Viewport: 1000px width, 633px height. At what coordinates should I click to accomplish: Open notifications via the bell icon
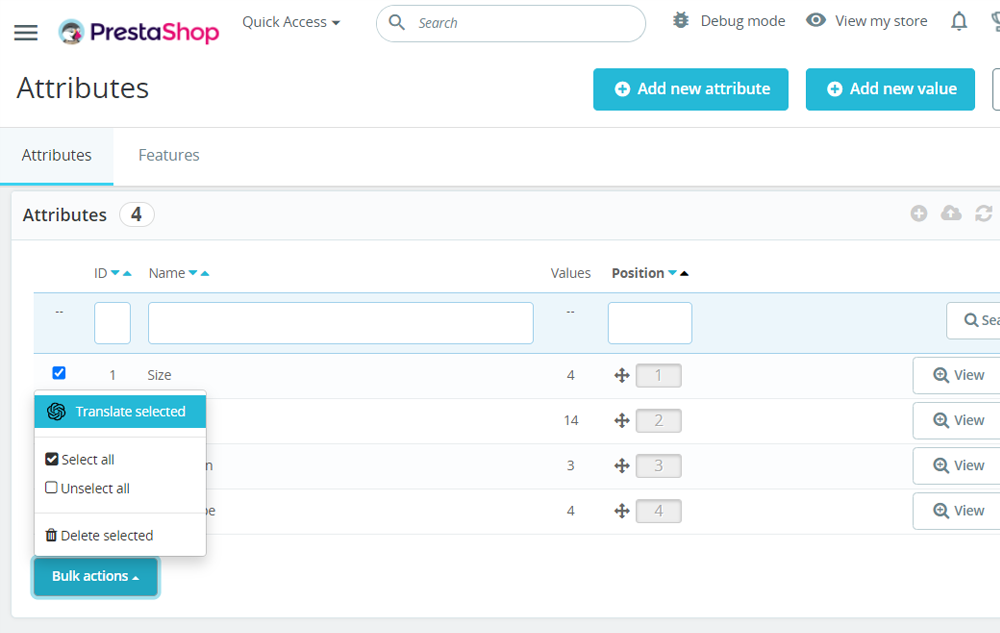coord(958,20)
